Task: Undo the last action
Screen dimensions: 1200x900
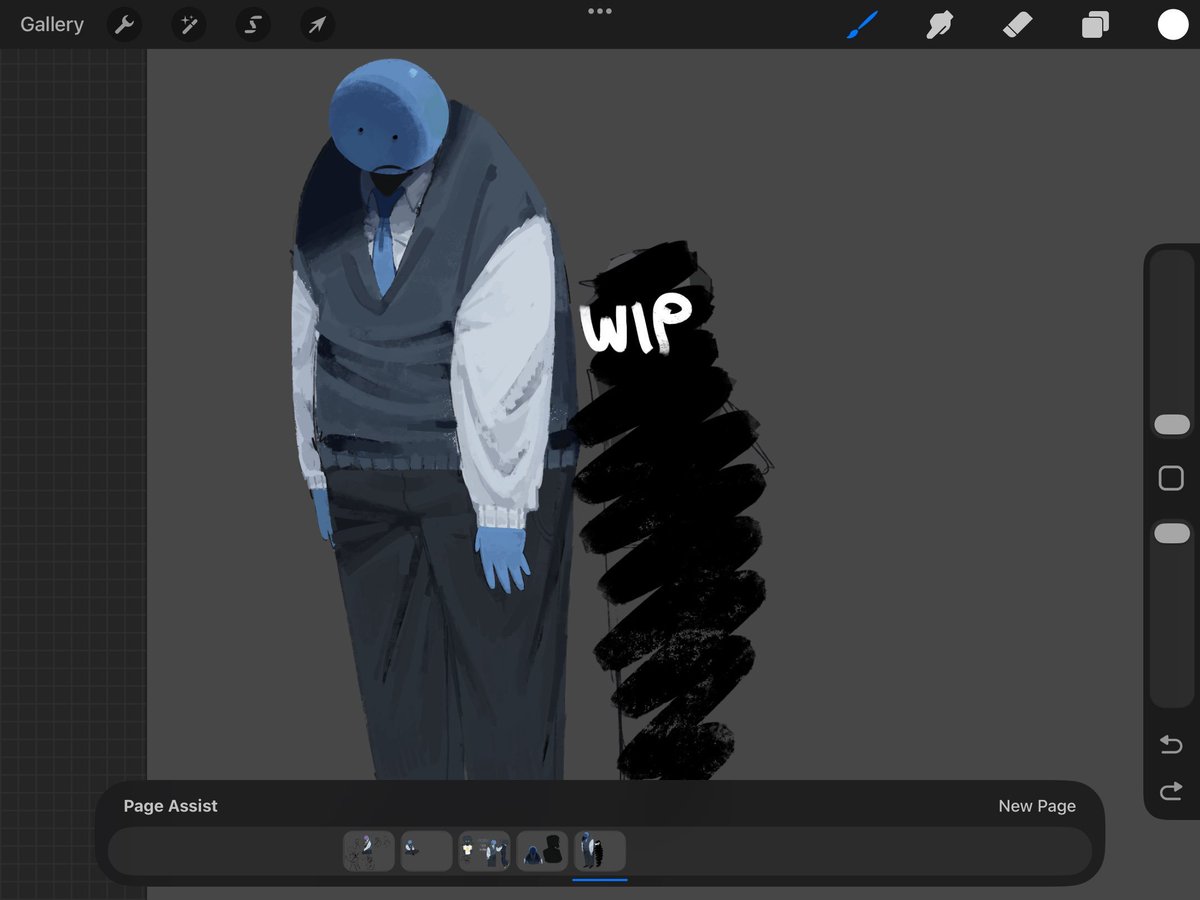Action: point(1171,744)
